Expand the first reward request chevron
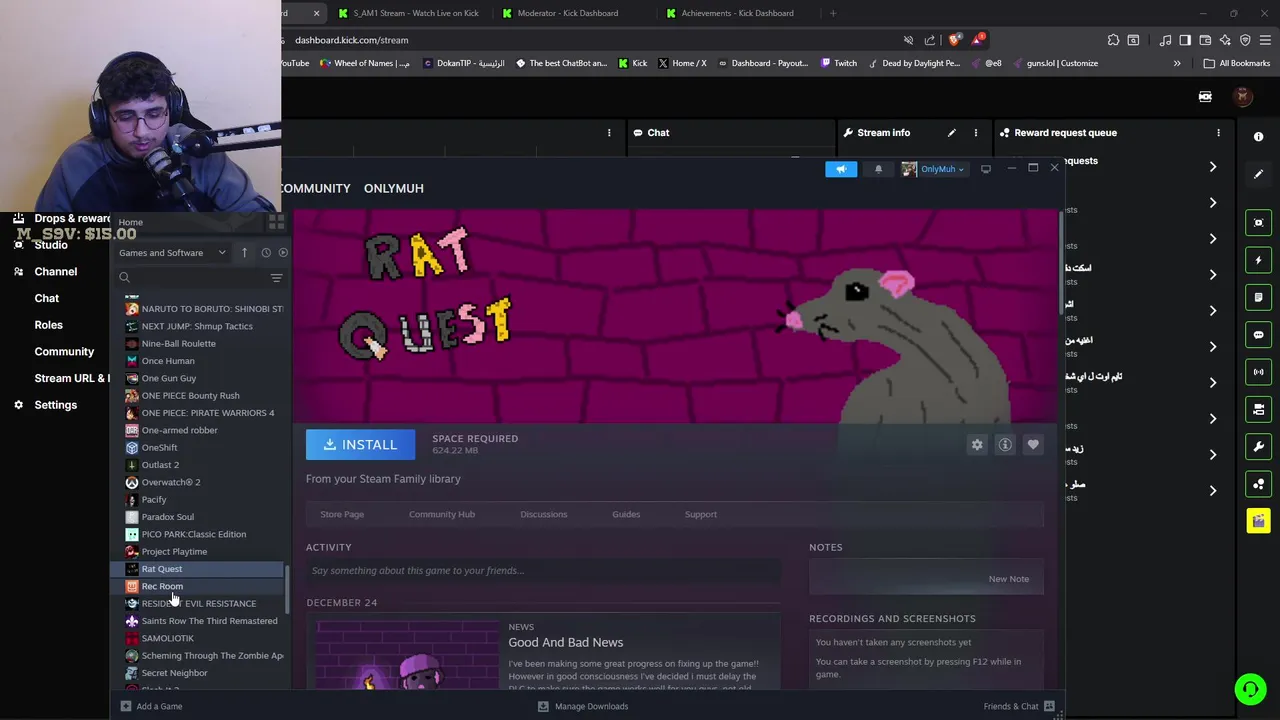This screenshot has width=1280, height=720. tap(1212, 167)
